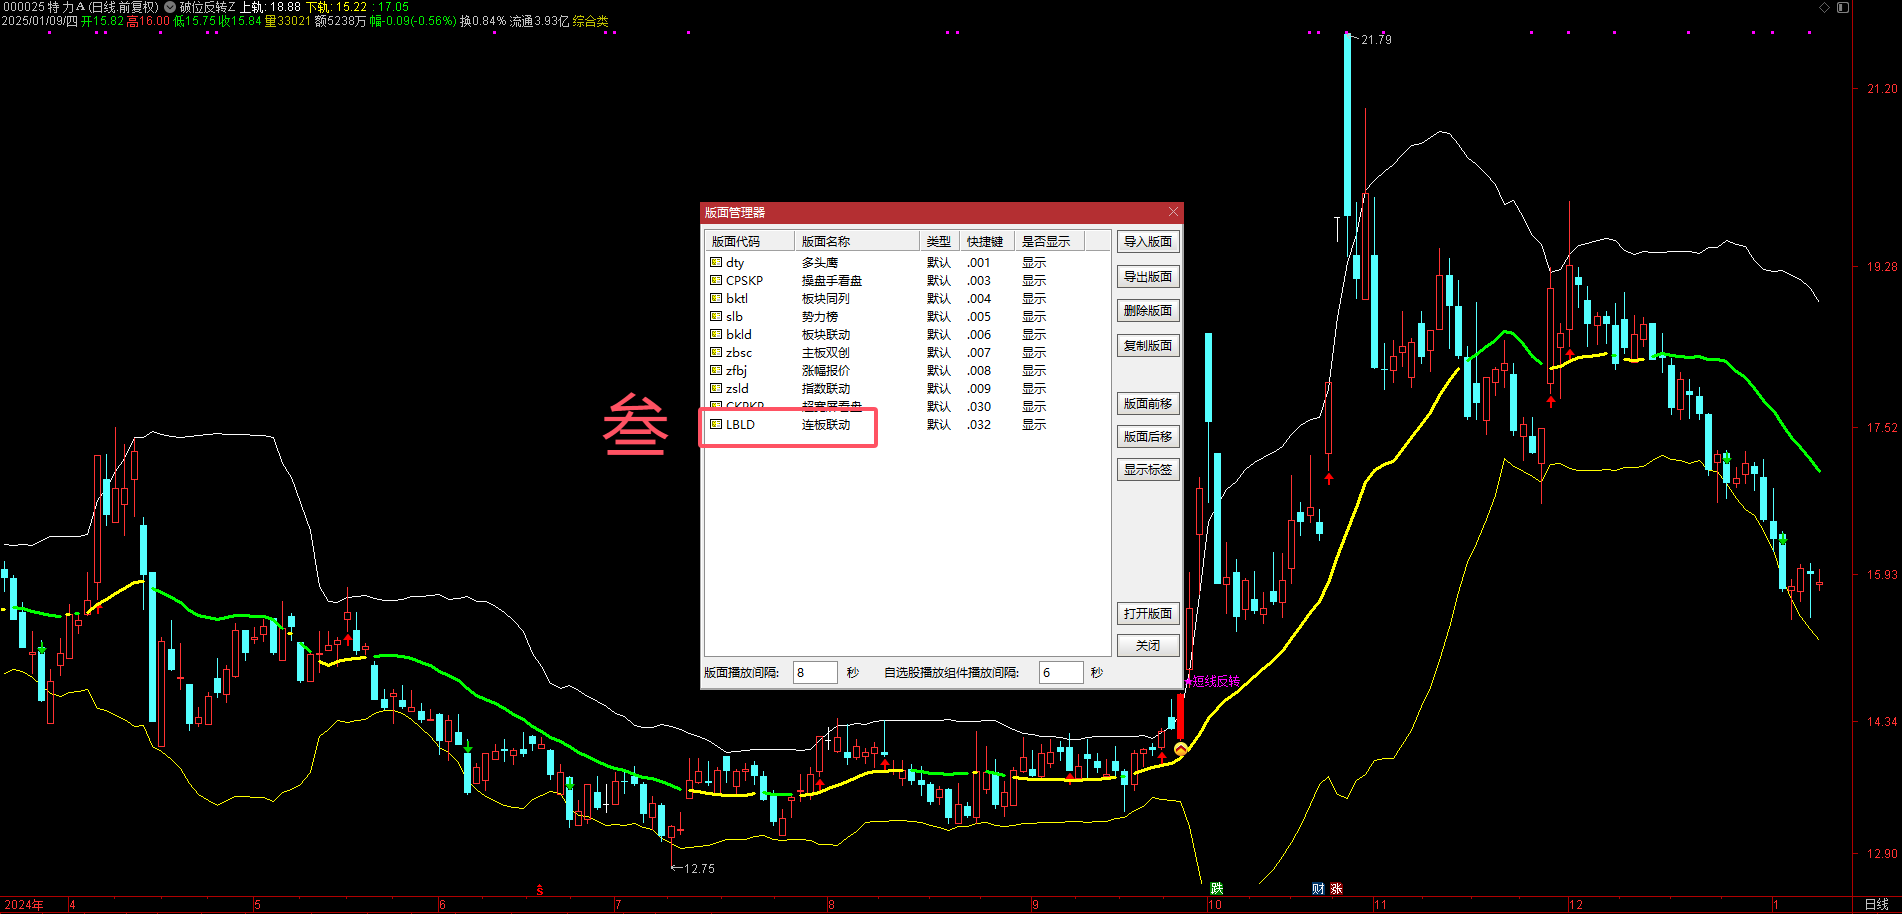Click month 12 on the time axis

[x=1576, y=905]
